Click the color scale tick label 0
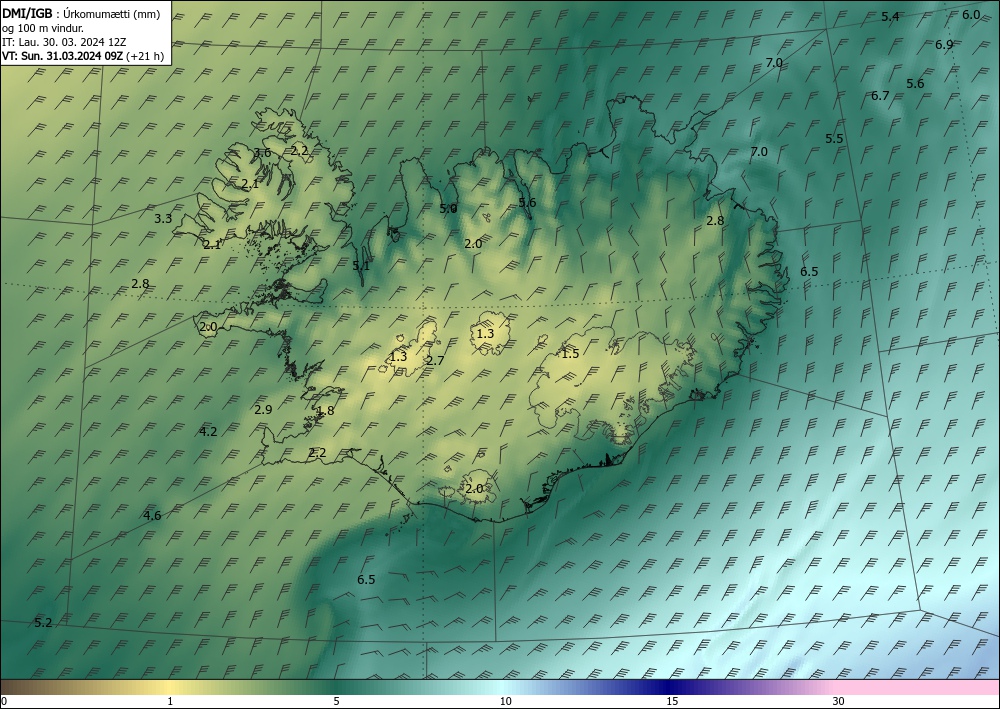The image size is (1000, 709). pyautogui.click(x=4, y=701)
